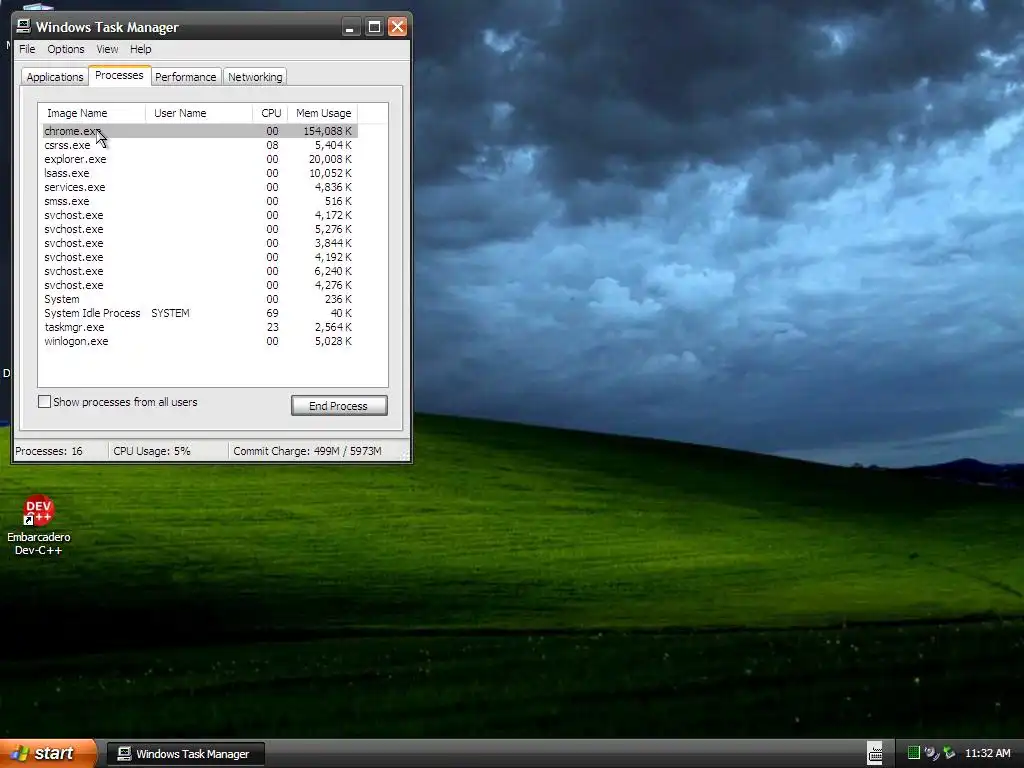Select svchost.exe using 6,240 K
This screenshot has height=768, width=1024.
tap(200, 271)
